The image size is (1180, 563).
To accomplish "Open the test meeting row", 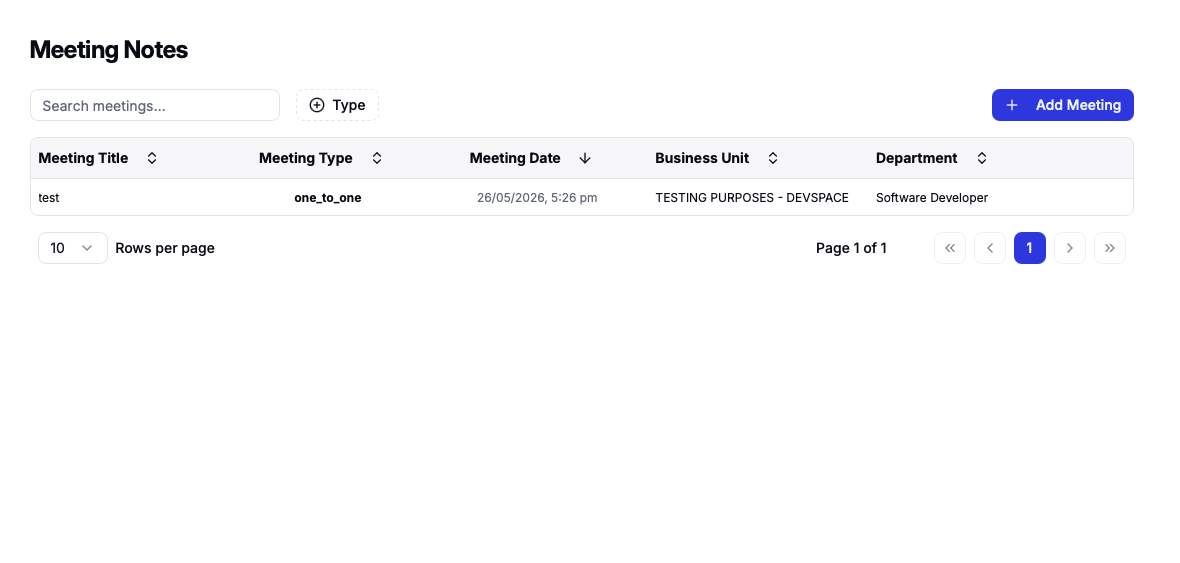I will coord(582,197).
